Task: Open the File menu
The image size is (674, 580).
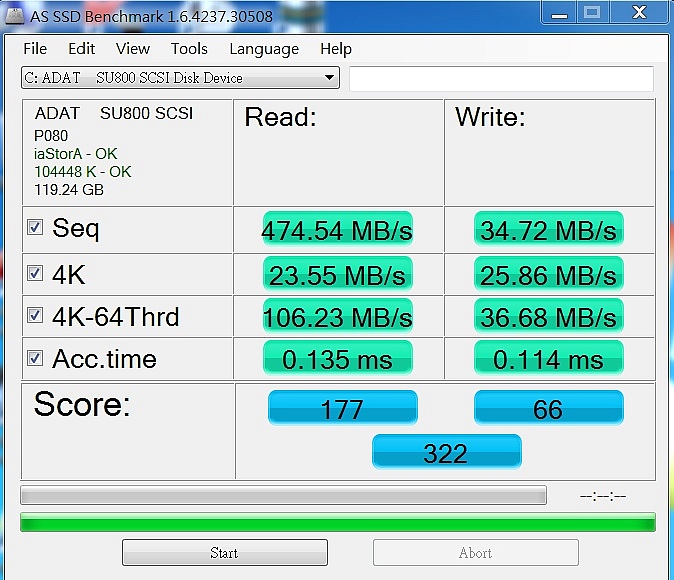Action: (x=35, y=49)
